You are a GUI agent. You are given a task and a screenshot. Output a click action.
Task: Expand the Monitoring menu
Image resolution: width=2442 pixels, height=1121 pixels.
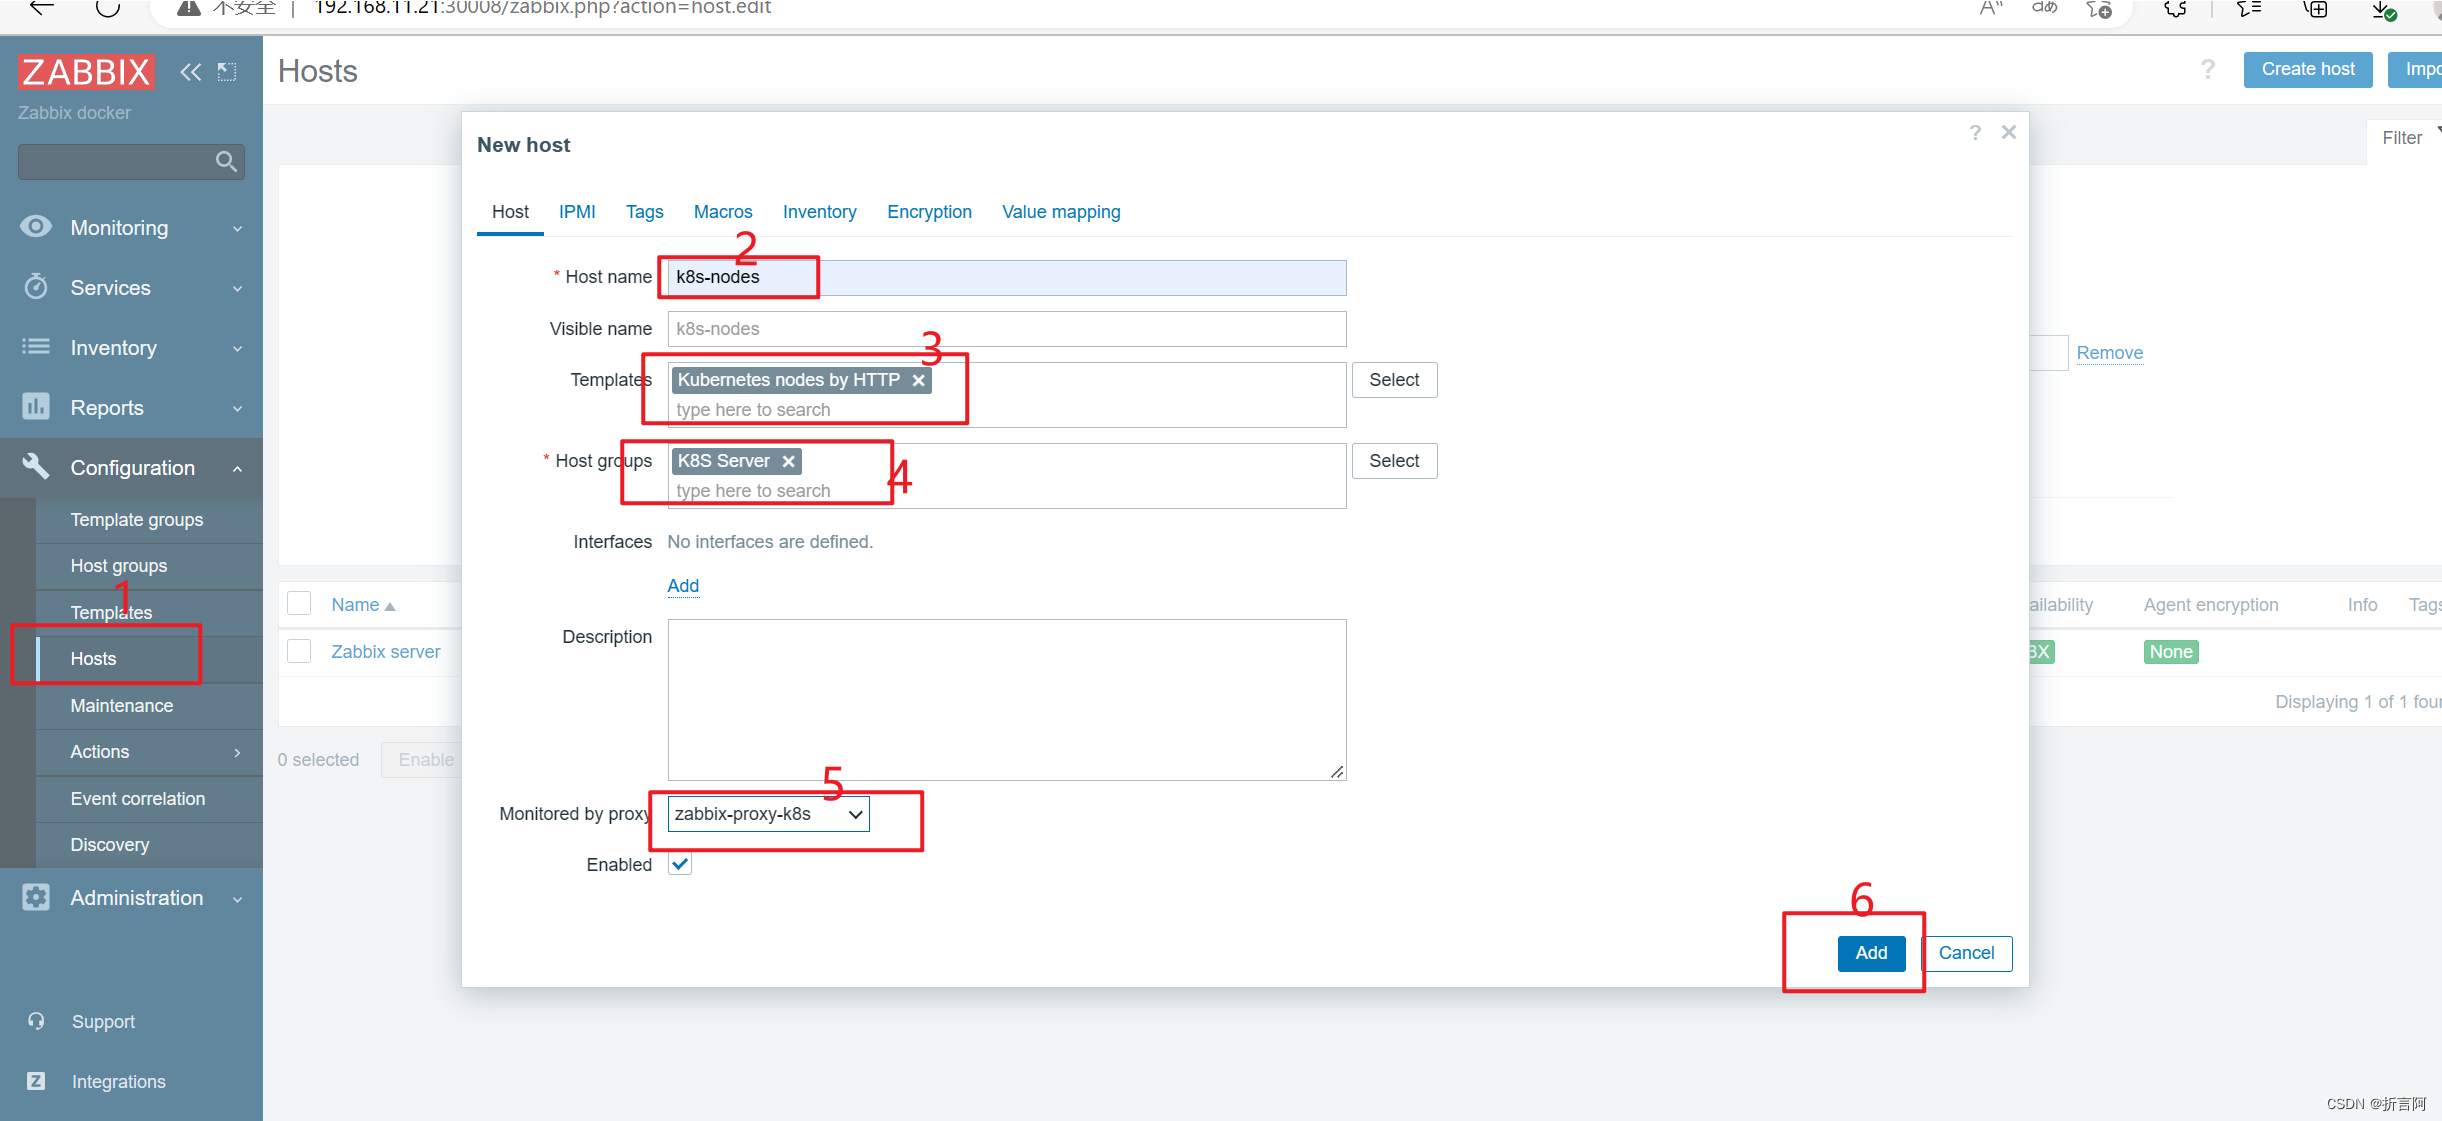pyautogui.click(x=238, y=228)
